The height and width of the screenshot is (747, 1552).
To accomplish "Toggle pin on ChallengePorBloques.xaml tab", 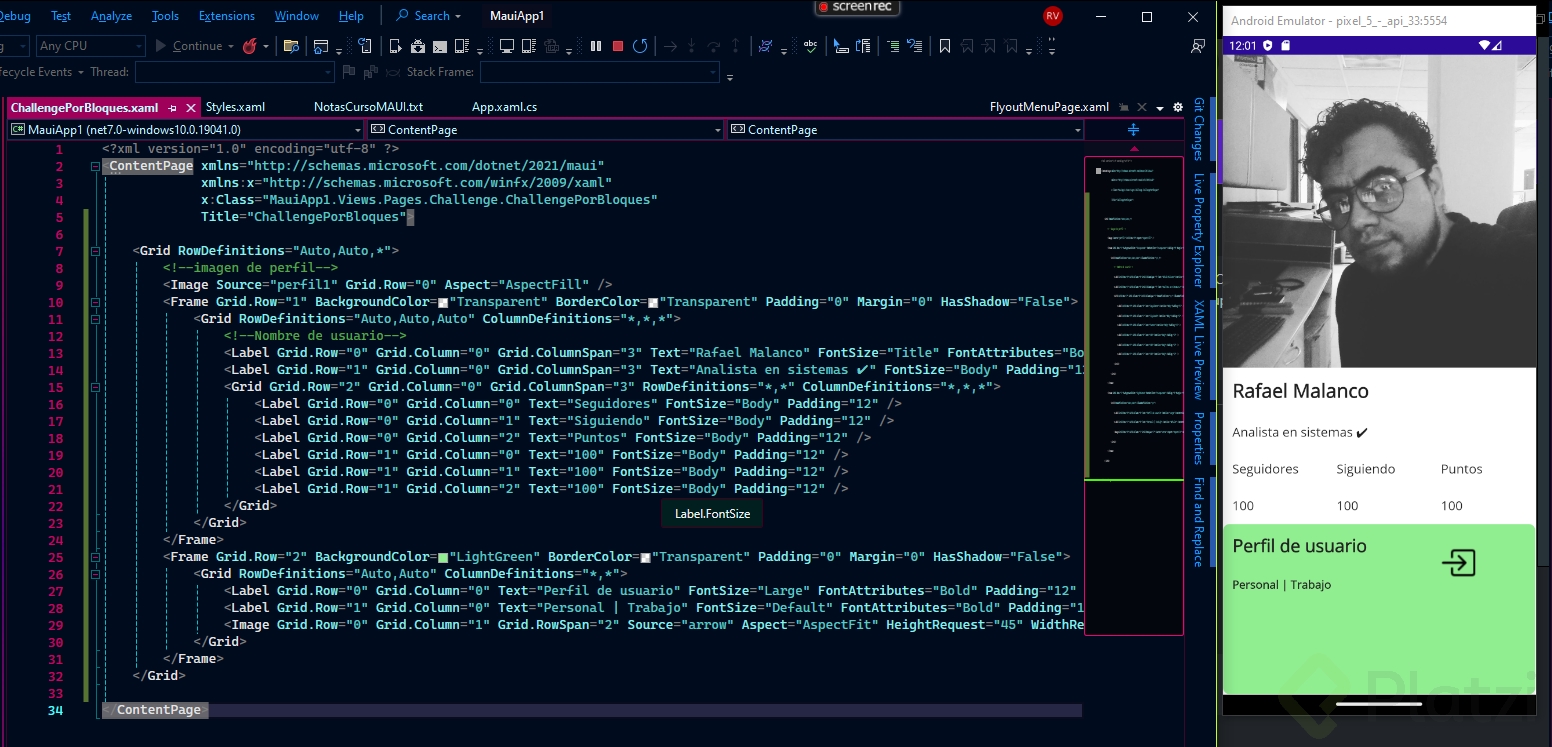I will click(172, 108).
